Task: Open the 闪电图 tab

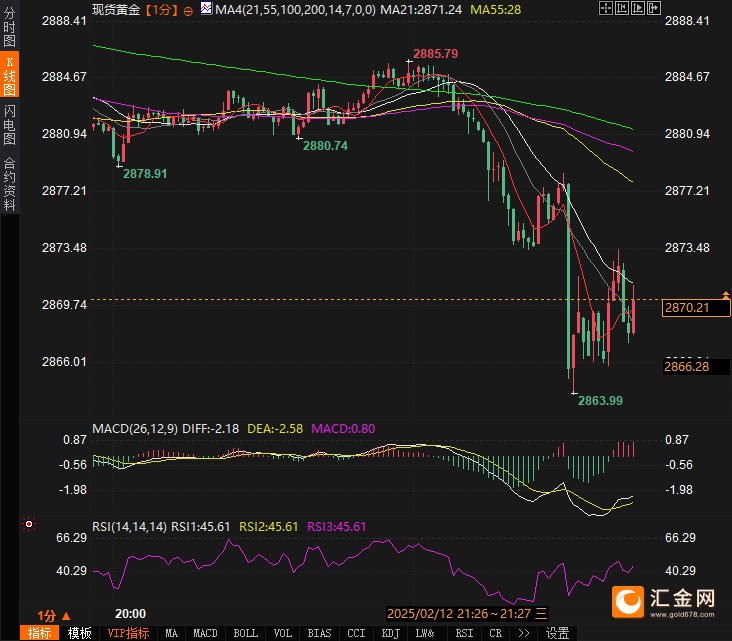Action: pyautogui.click(x=9, y=124)
